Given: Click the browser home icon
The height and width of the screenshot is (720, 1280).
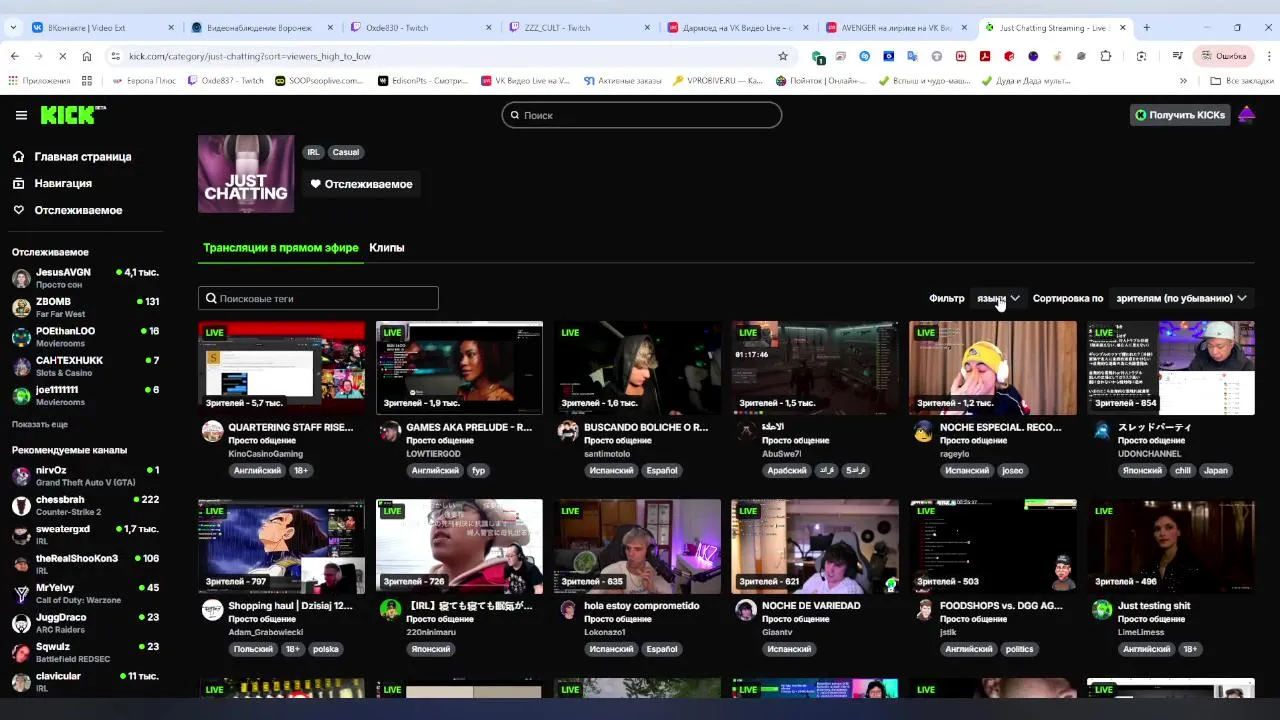Looking at the screenshot, I should (x=87, y=56).
